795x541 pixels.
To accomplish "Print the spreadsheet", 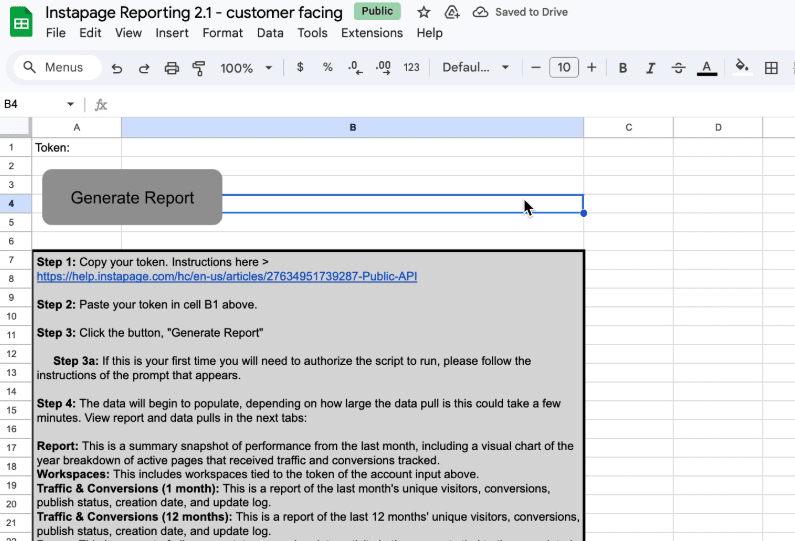I will [x=172, y=68].
